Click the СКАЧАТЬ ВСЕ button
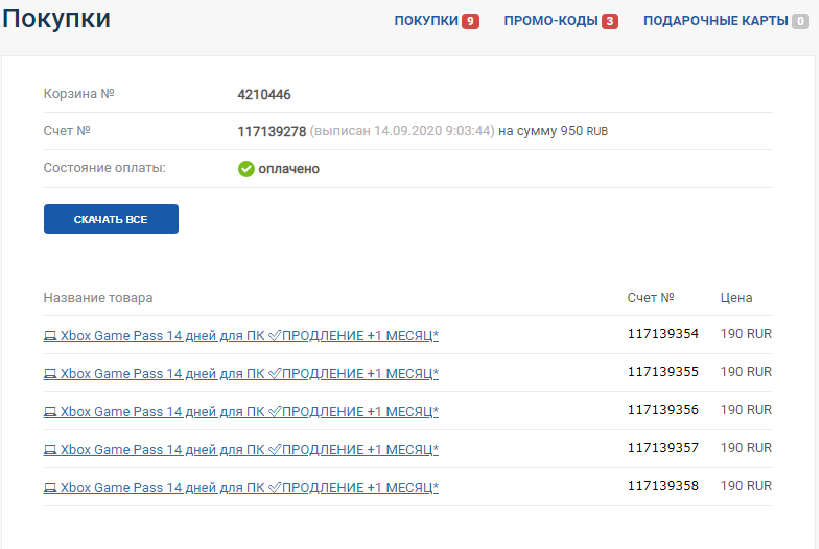Viewport: 819px width, 549px height. (111, 219)
